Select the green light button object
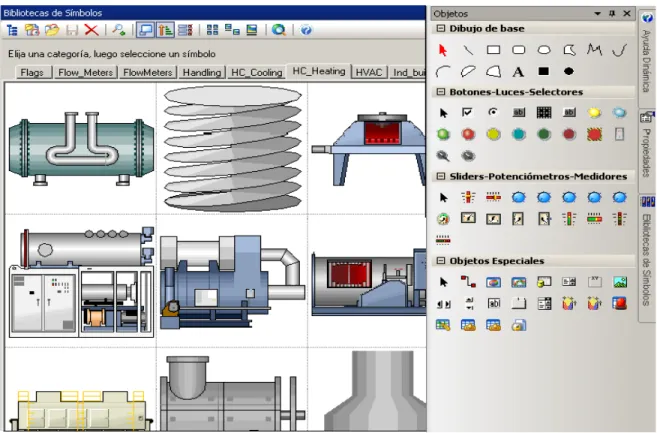The width and height of the screenshot is (657, 433). pos(443,134)
